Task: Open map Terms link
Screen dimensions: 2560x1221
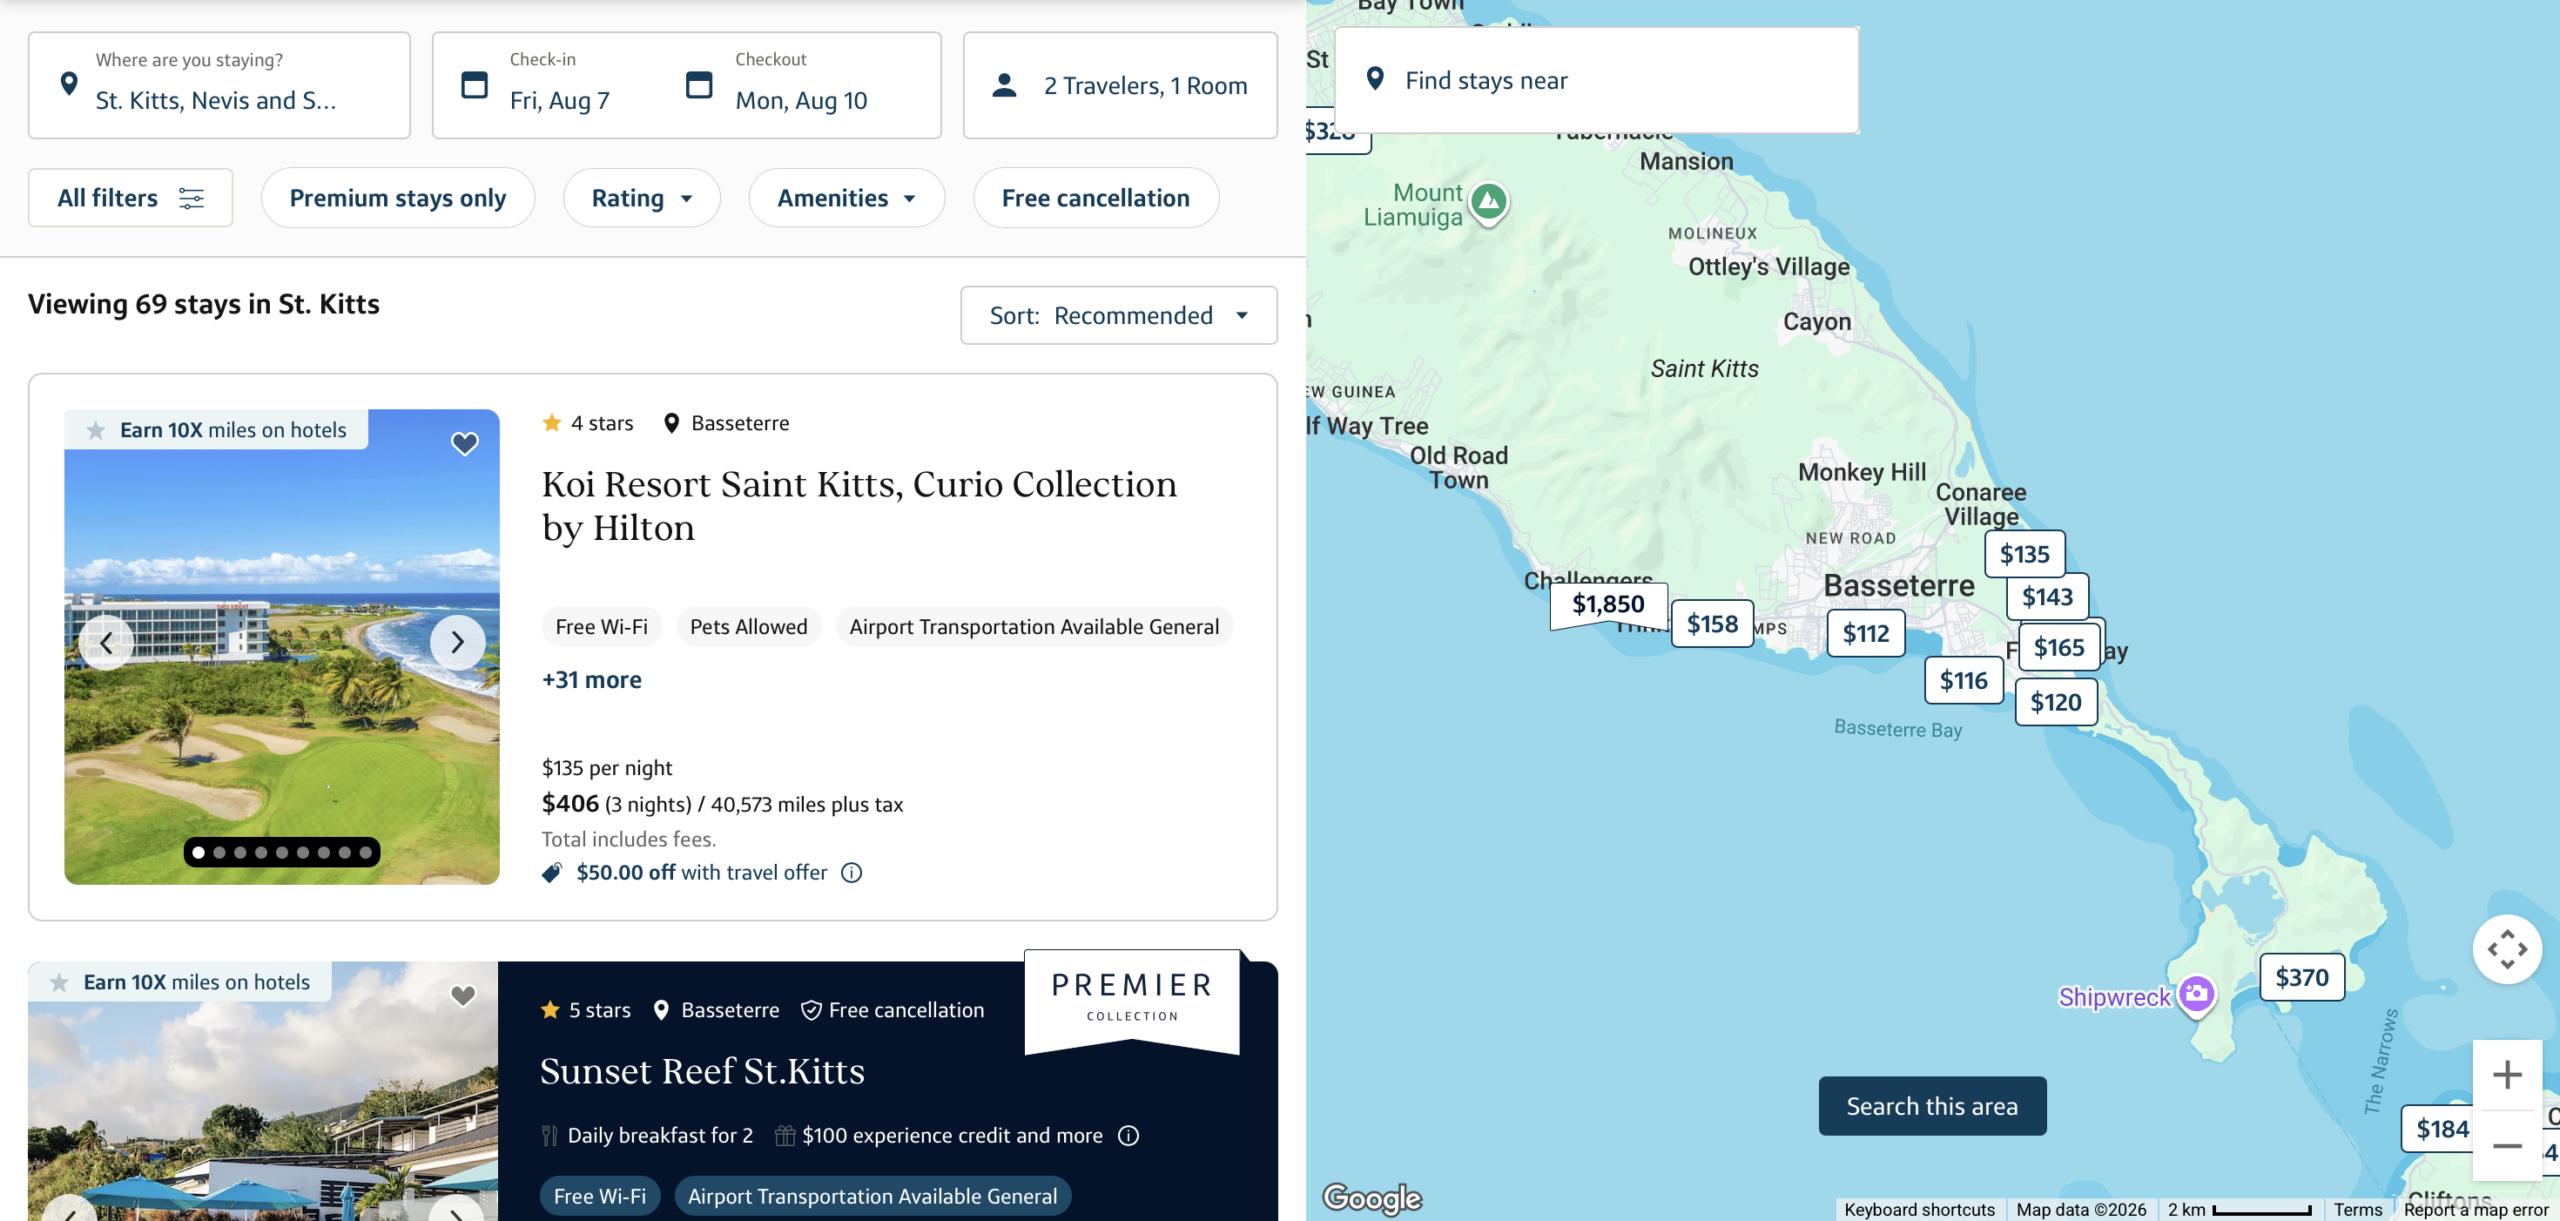Action: point(2358,1210)
